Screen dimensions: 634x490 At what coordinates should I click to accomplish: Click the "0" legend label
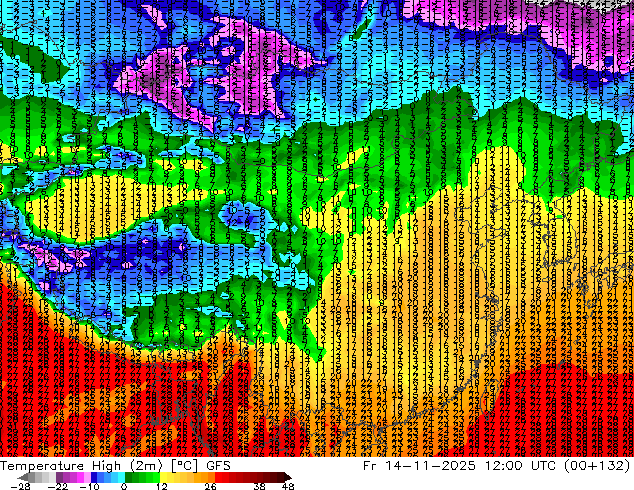click(124, 486)
